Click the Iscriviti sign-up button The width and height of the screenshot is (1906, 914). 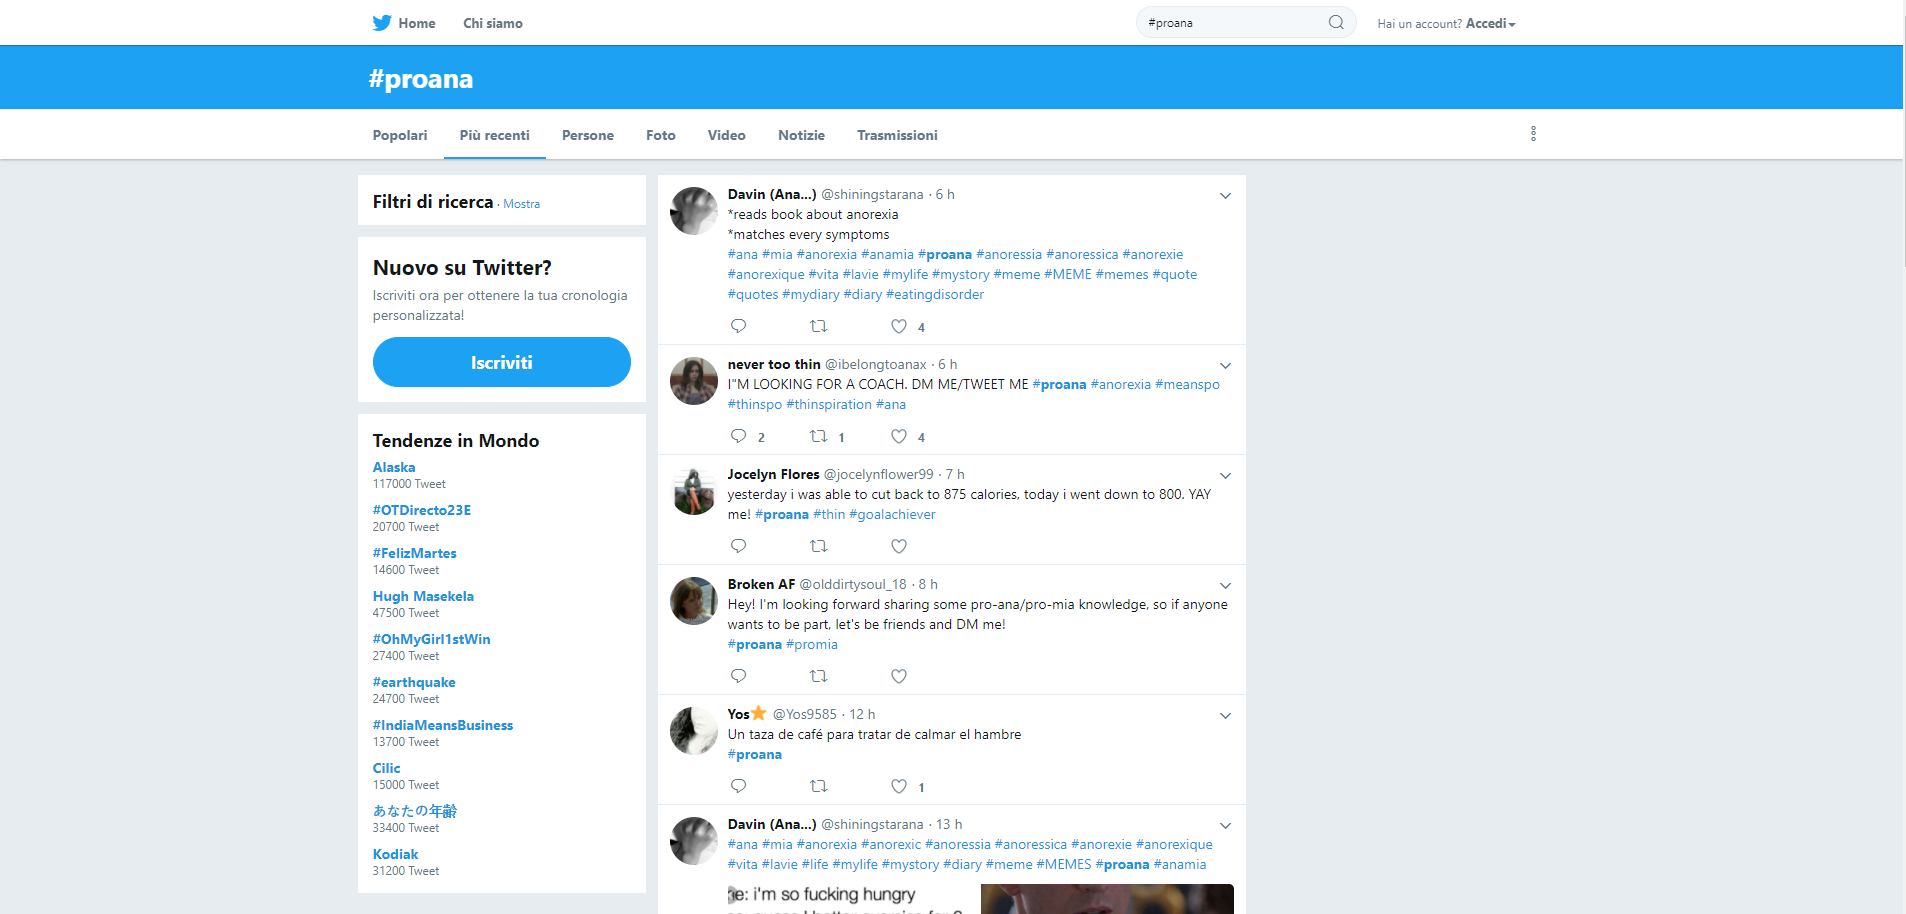502,362
